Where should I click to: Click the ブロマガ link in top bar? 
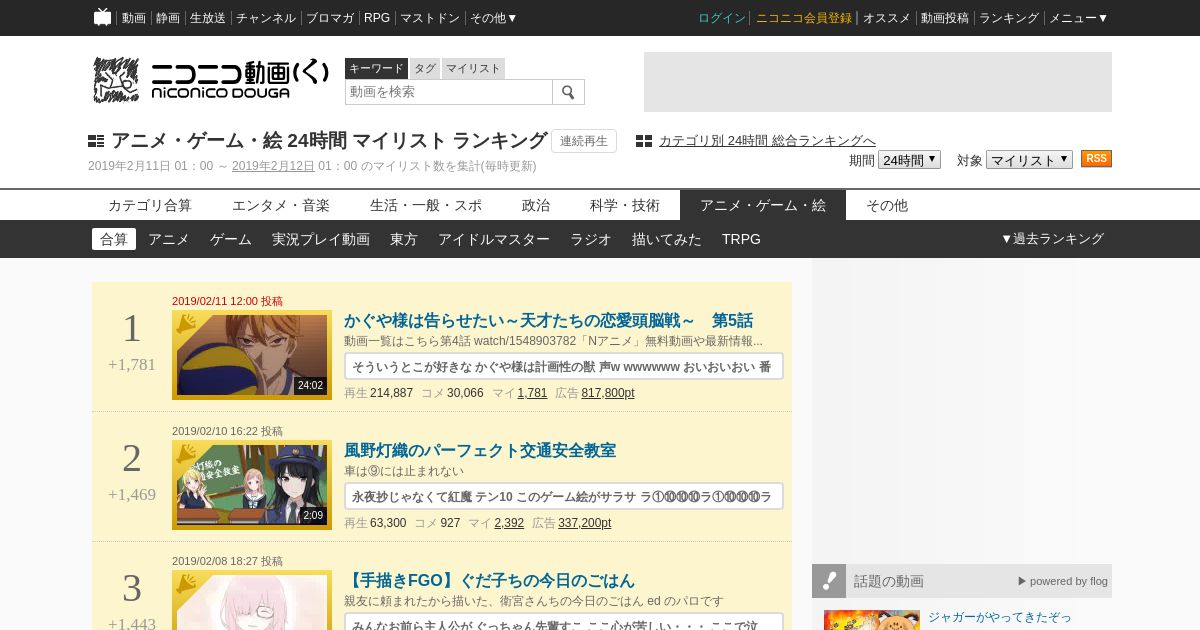tap(330, 18)
